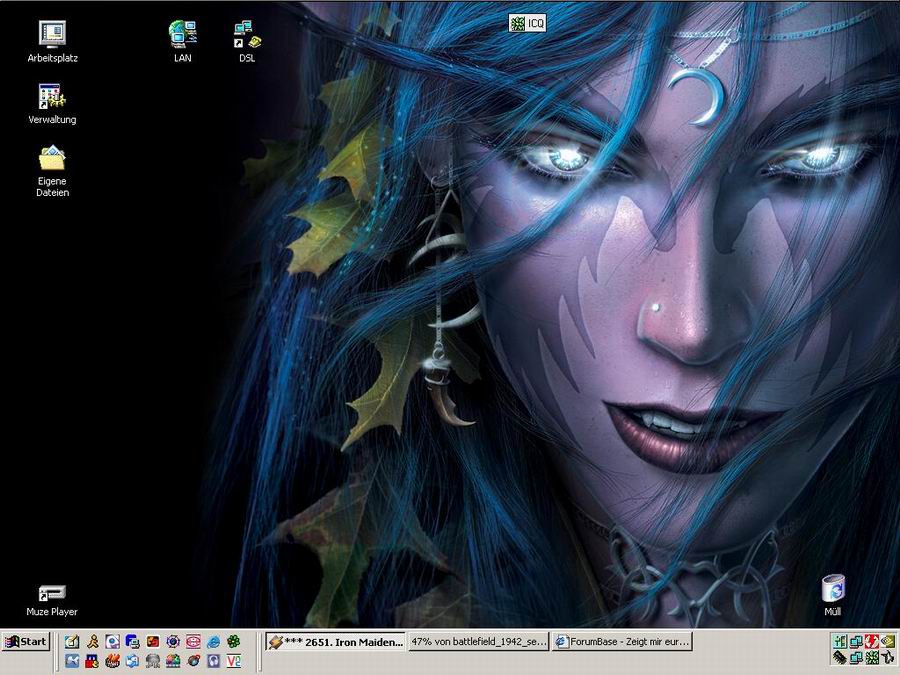This screenshot has width=900, height=675.
Task: Click the ICQ flower system tray icon
Action: (872, 657)
